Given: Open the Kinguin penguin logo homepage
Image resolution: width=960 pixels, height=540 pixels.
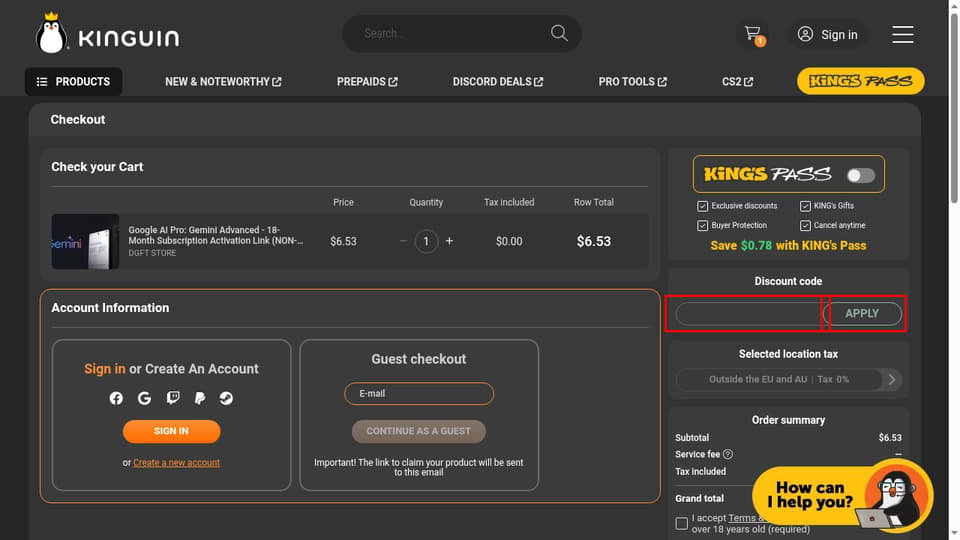Looking at the screenshot, I should point(108,34).
